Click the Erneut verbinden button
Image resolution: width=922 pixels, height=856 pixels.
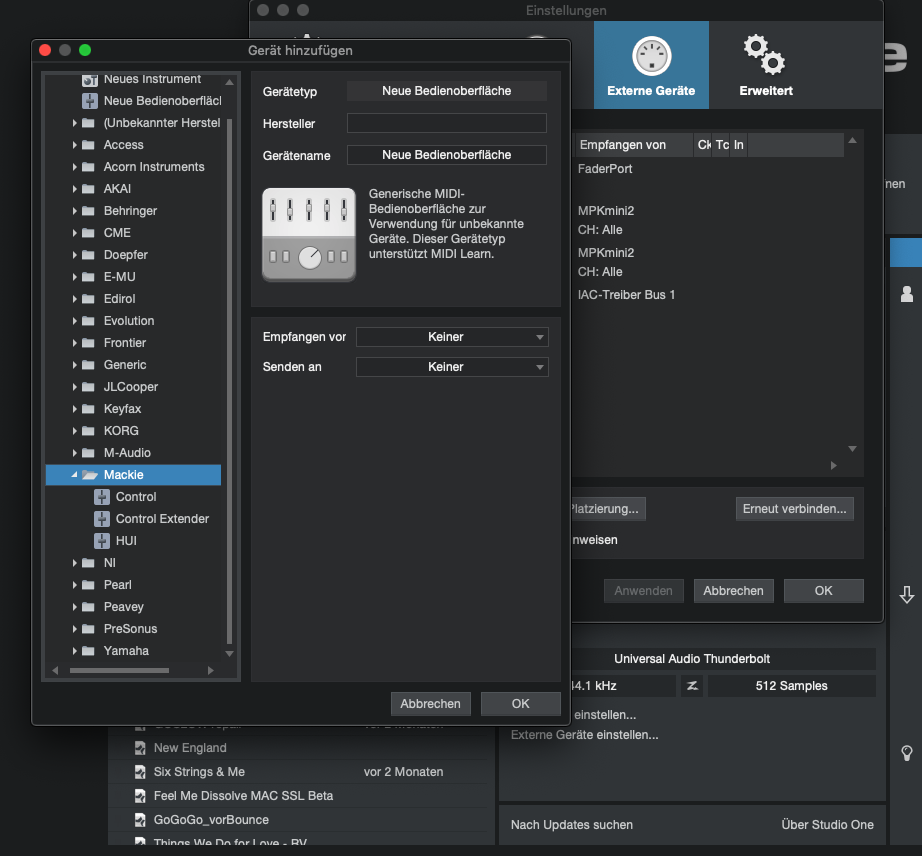794,509
